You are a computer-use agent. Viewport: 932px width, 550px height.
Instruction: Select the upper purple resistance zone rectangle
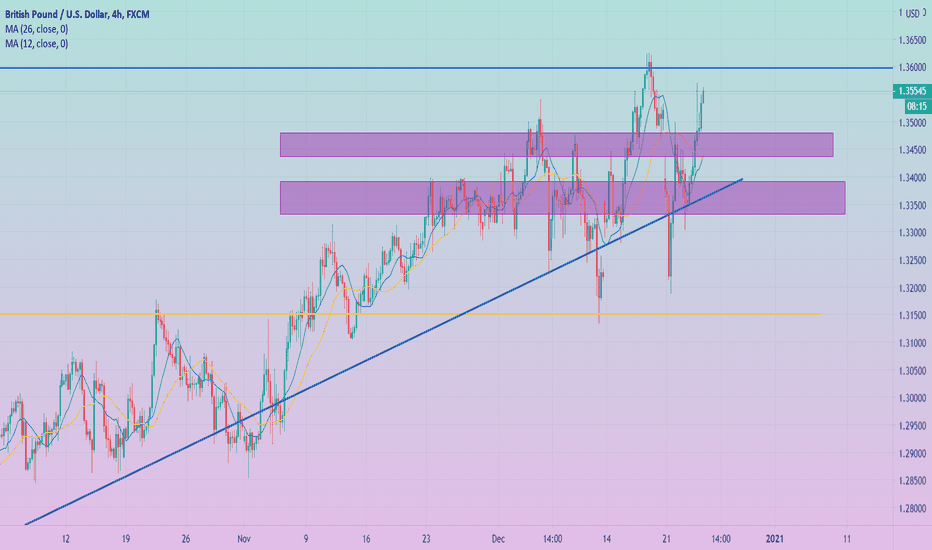tap(556, 144)
